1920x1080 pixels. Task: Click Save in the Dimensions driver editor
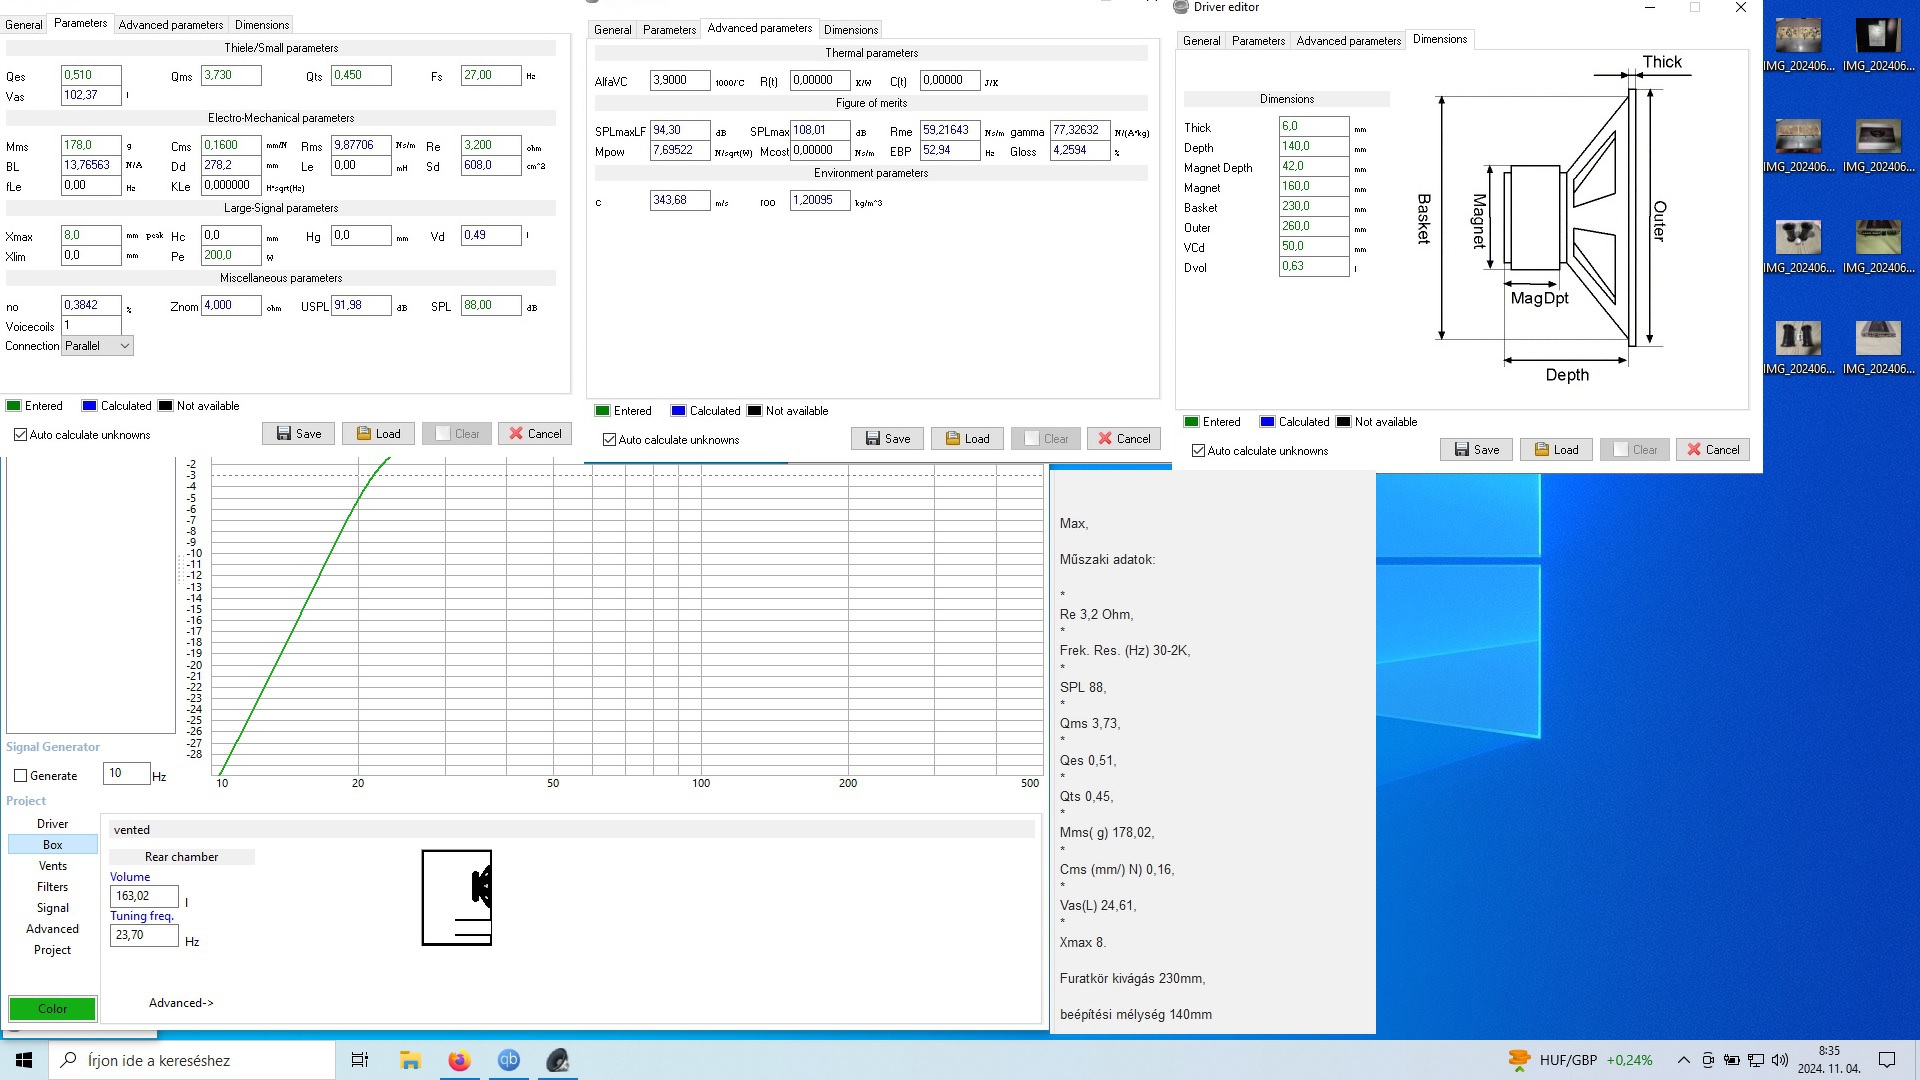coord(1476,450)
